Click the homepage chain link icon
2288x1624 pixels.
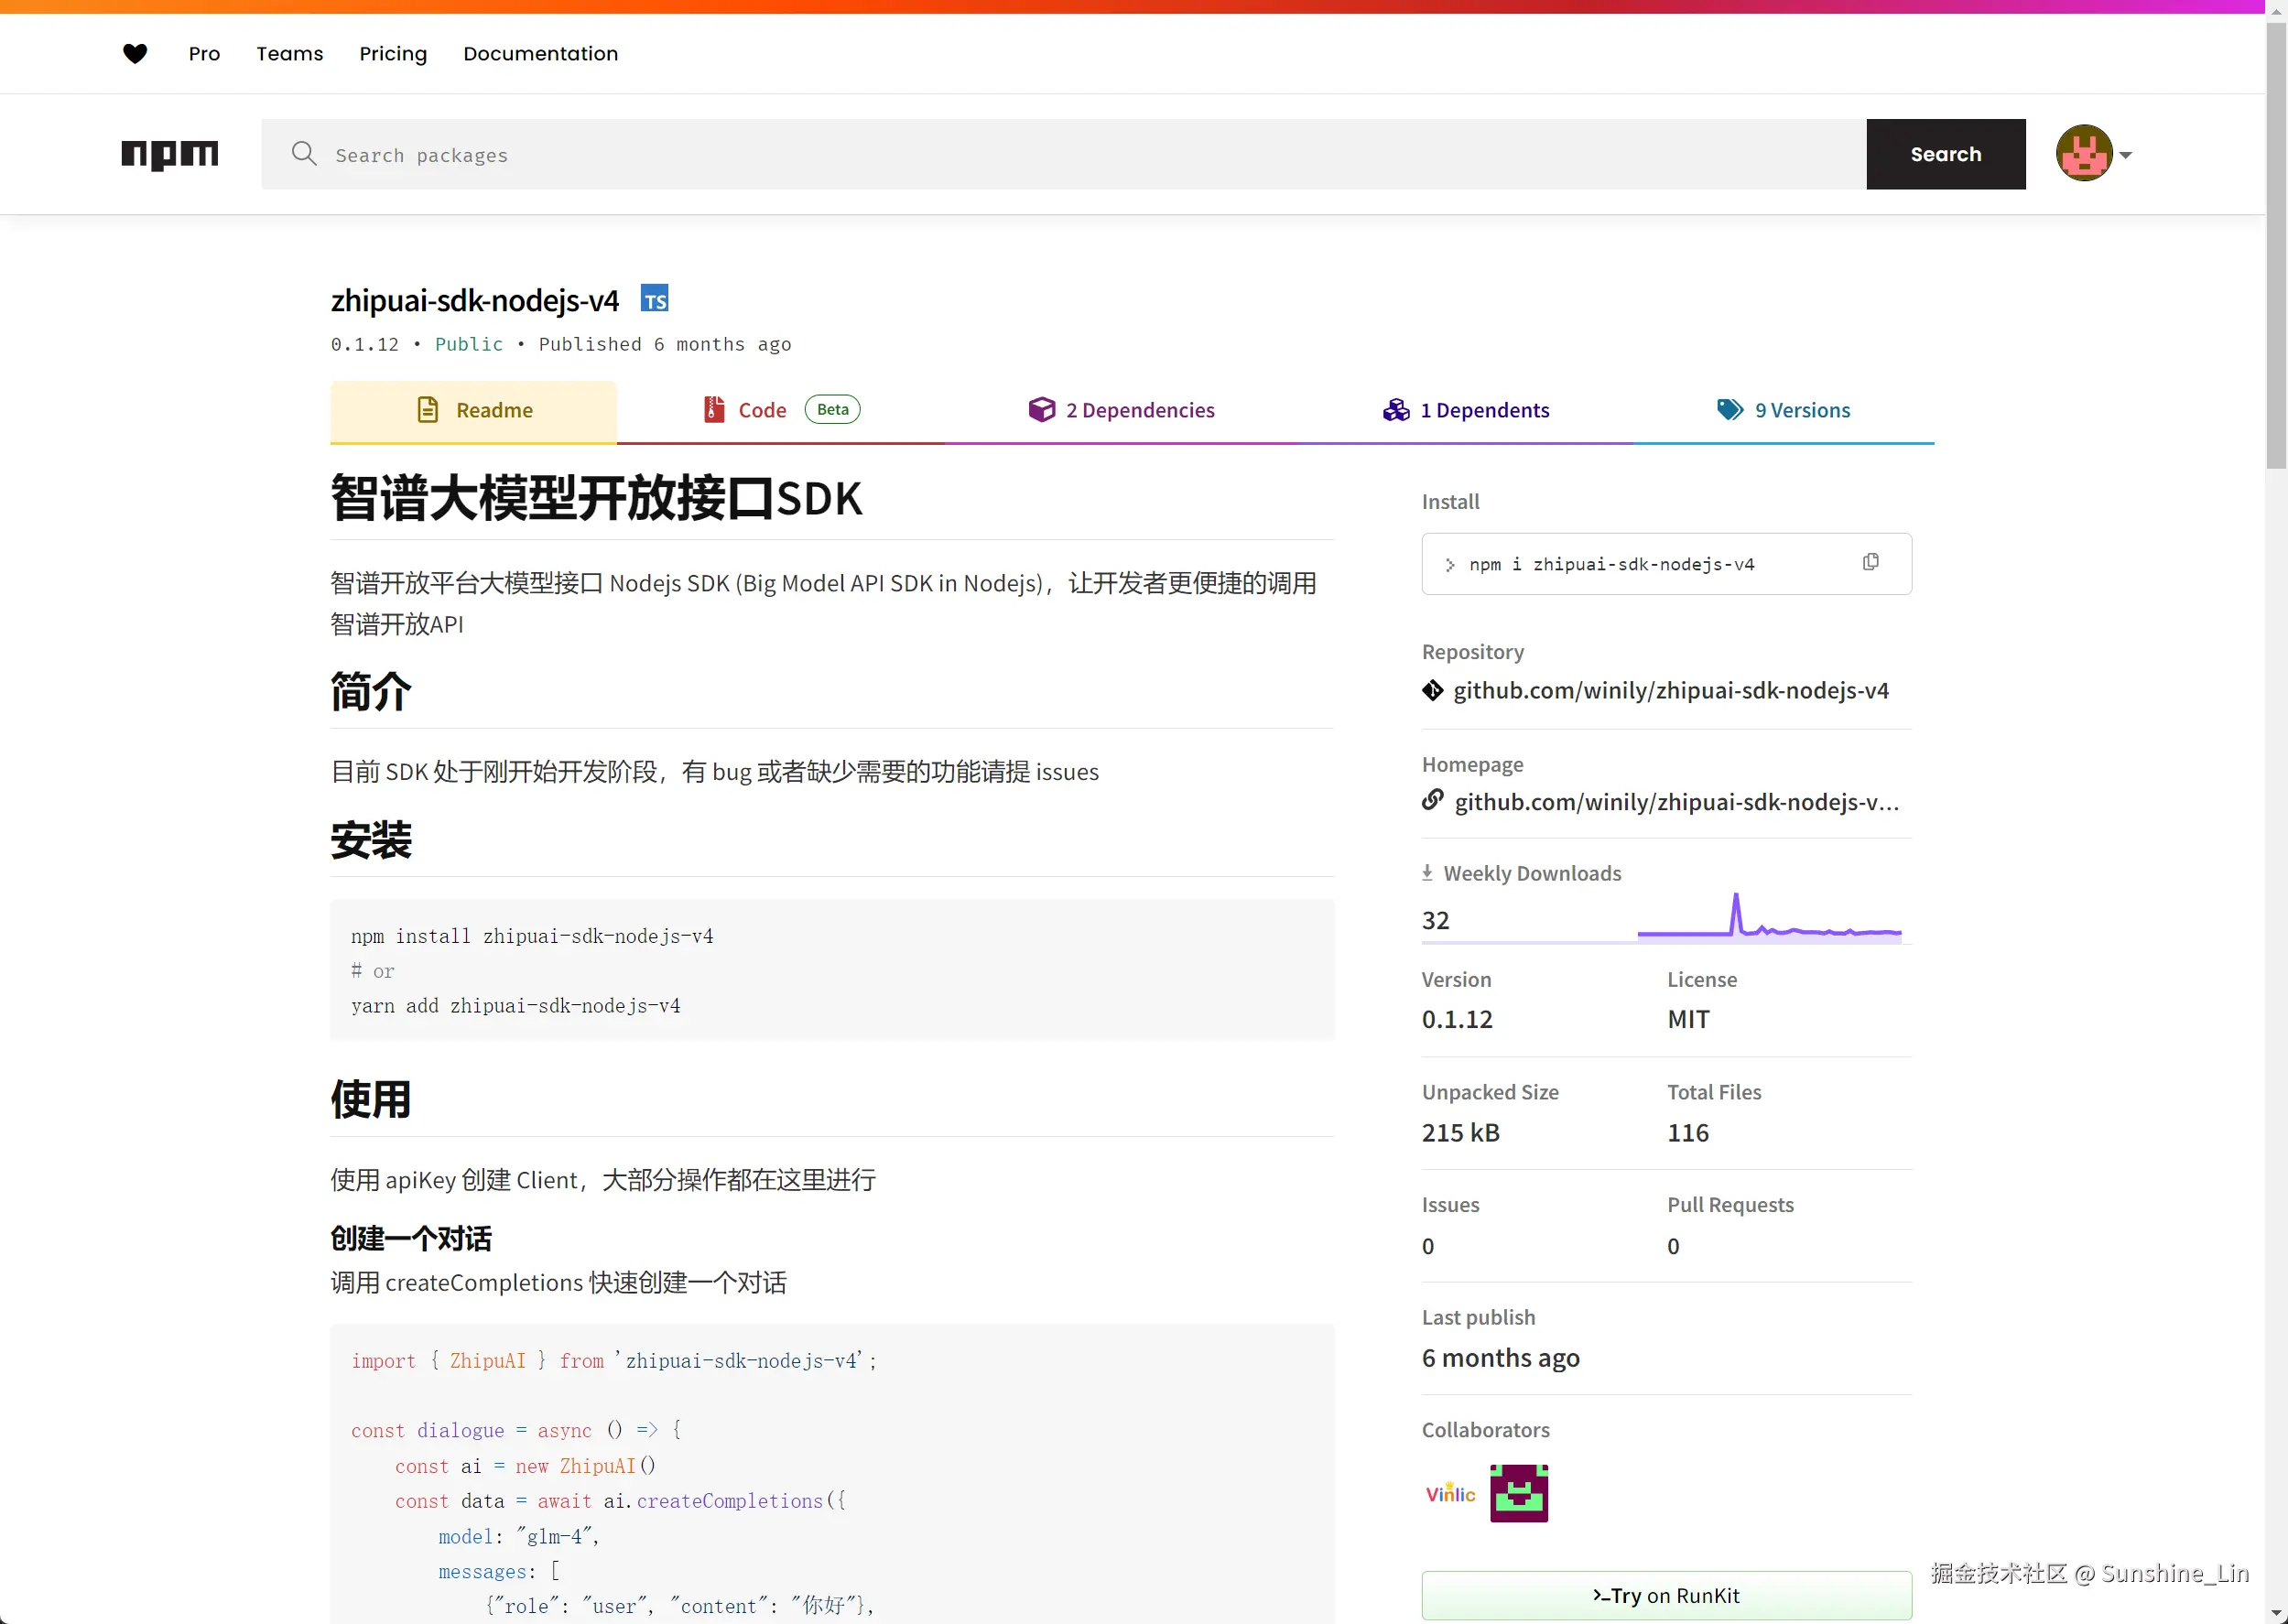pos(1432,801)
